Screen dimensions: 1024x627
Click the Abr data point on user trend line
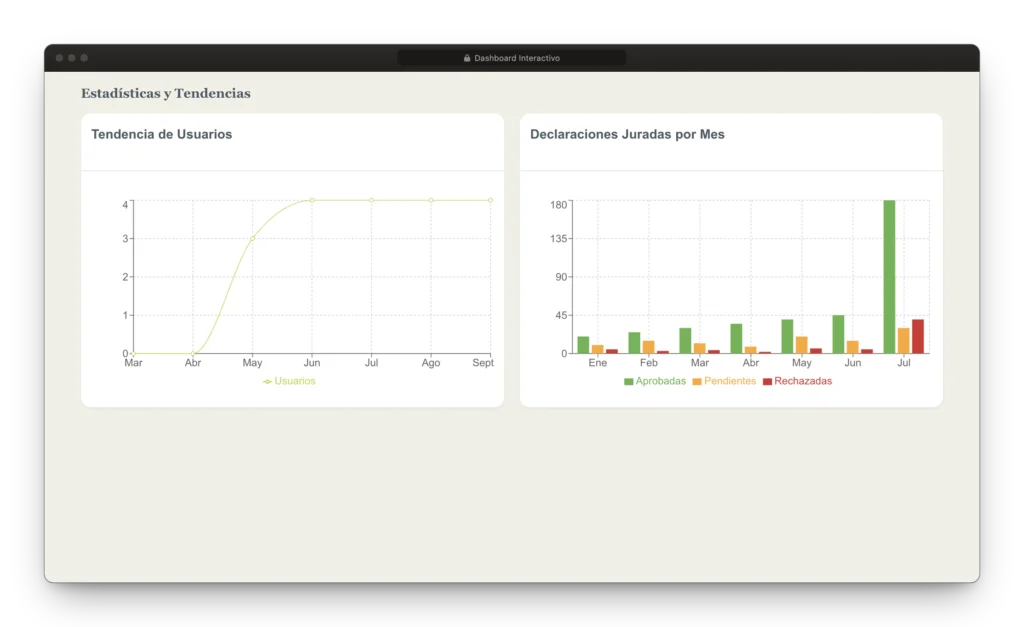[x=193, y=353]
